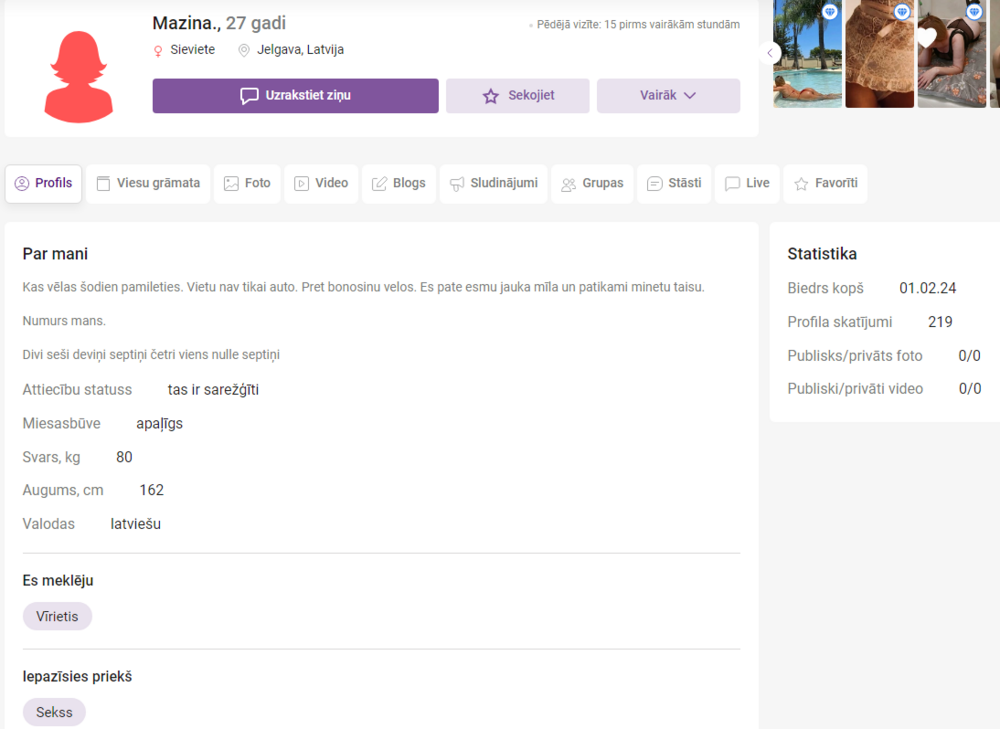Screen dimensions: 1000x729
Task: Open the Live tab
Action: coord(747,184)
